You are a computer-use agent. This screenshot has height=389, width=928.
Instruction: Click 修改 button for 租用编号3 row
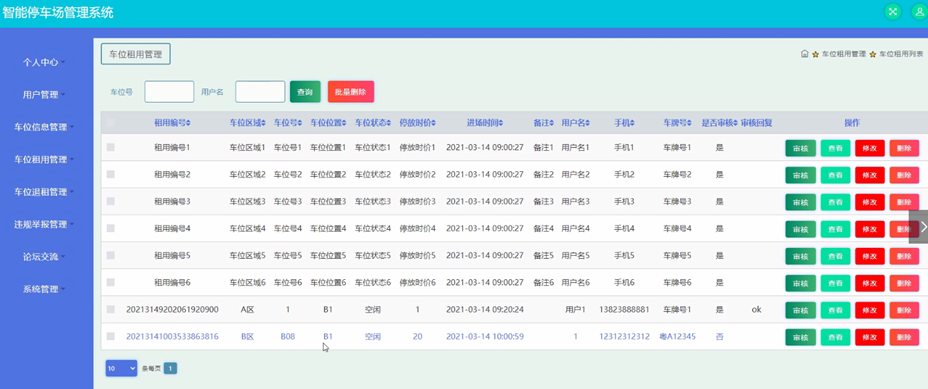pyautogui.click(x=870, y=202)
